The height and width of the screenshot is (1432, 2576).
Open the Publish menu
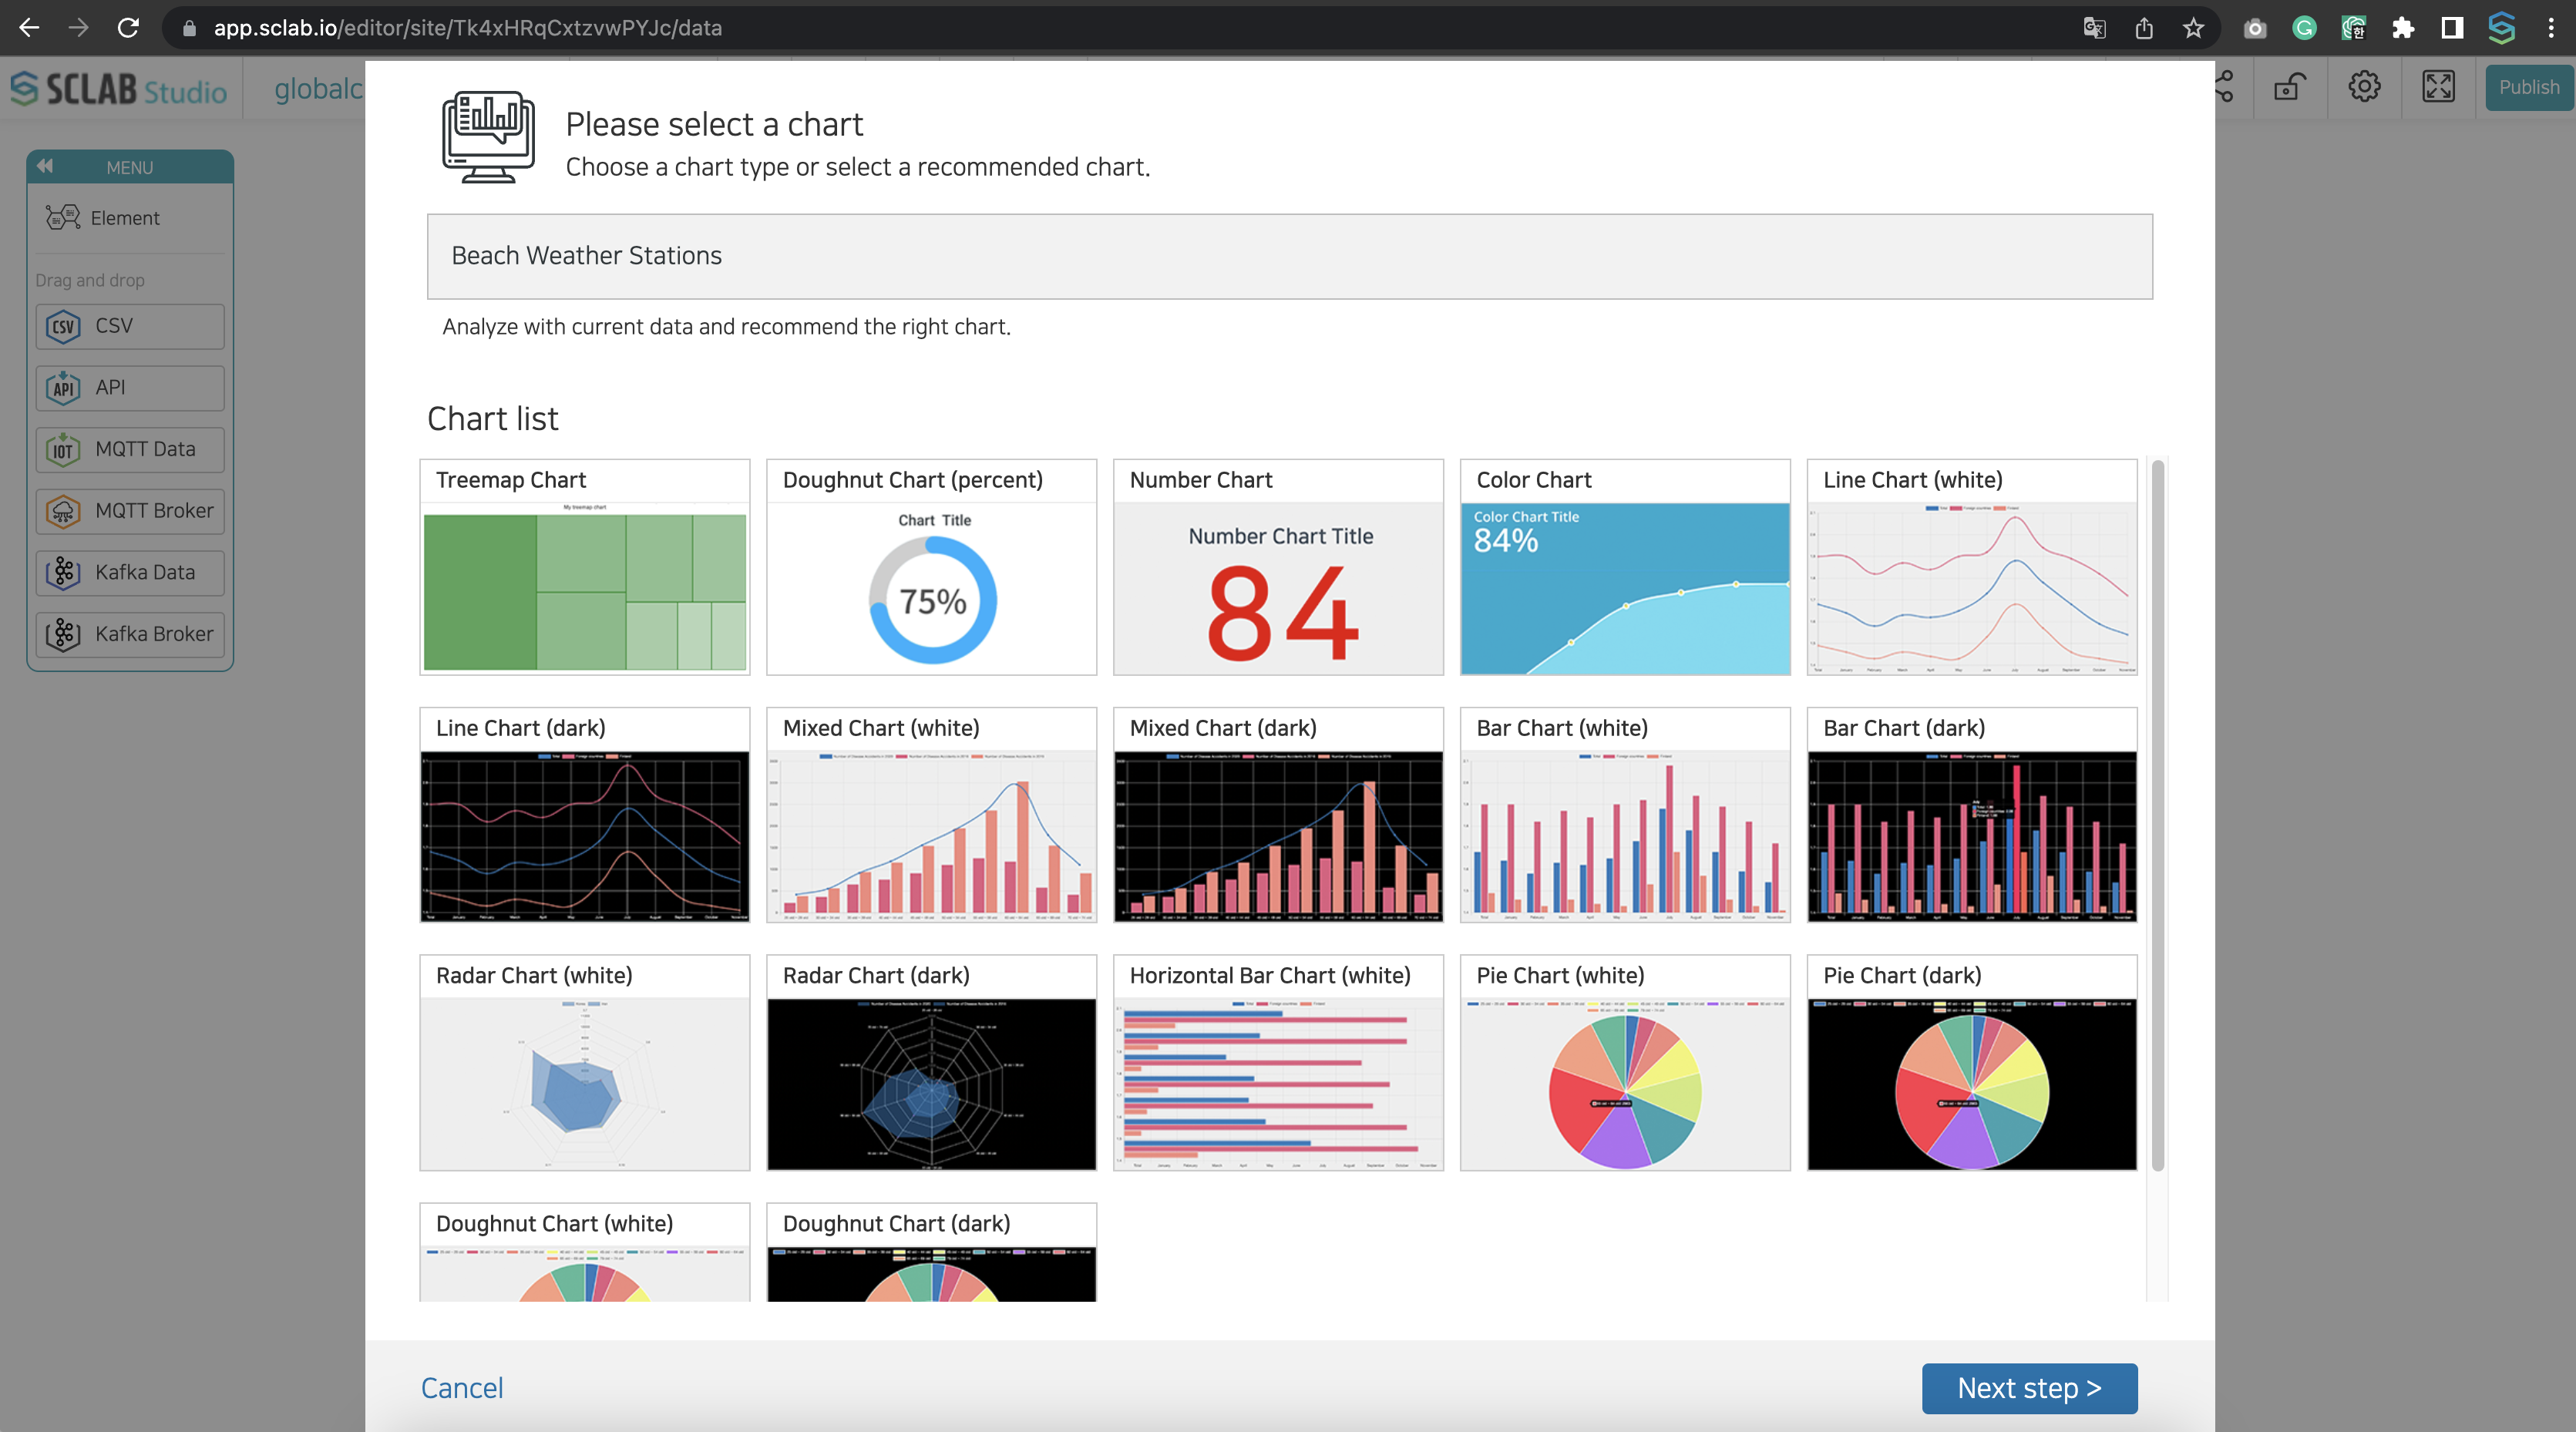point(2527,86)
